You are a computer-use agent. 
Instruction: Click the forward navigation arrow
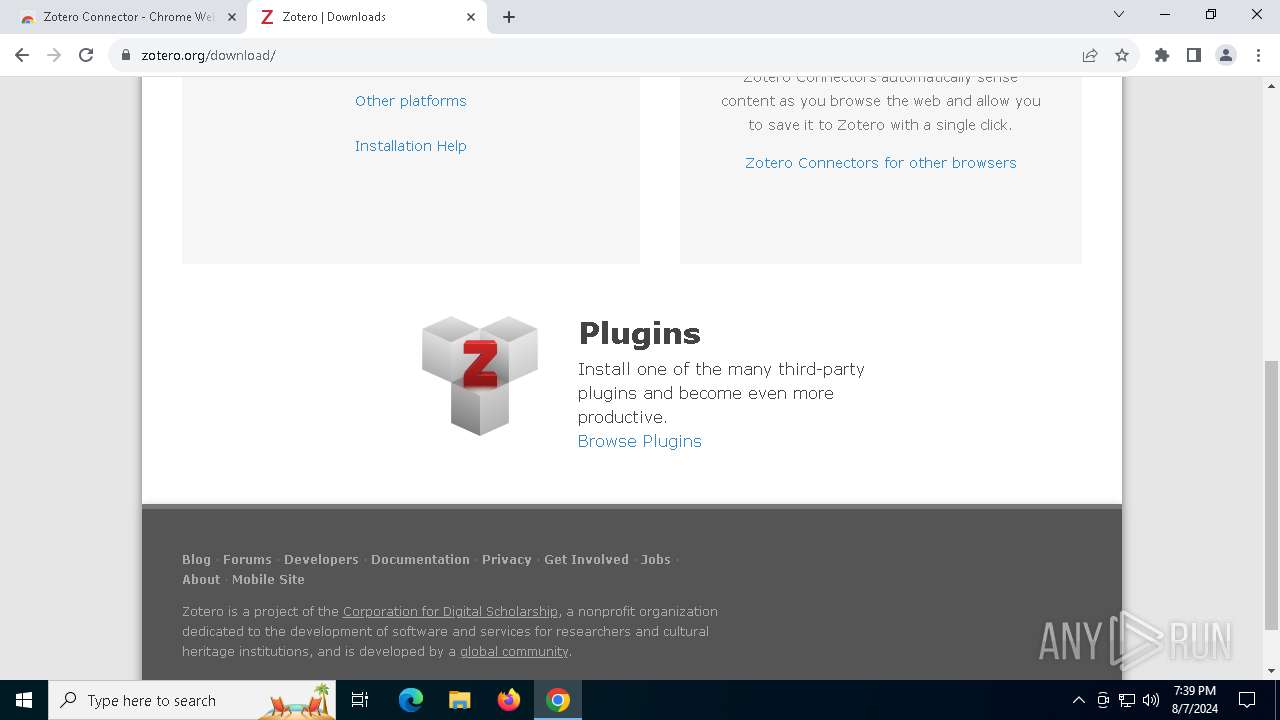click(54, 55)
